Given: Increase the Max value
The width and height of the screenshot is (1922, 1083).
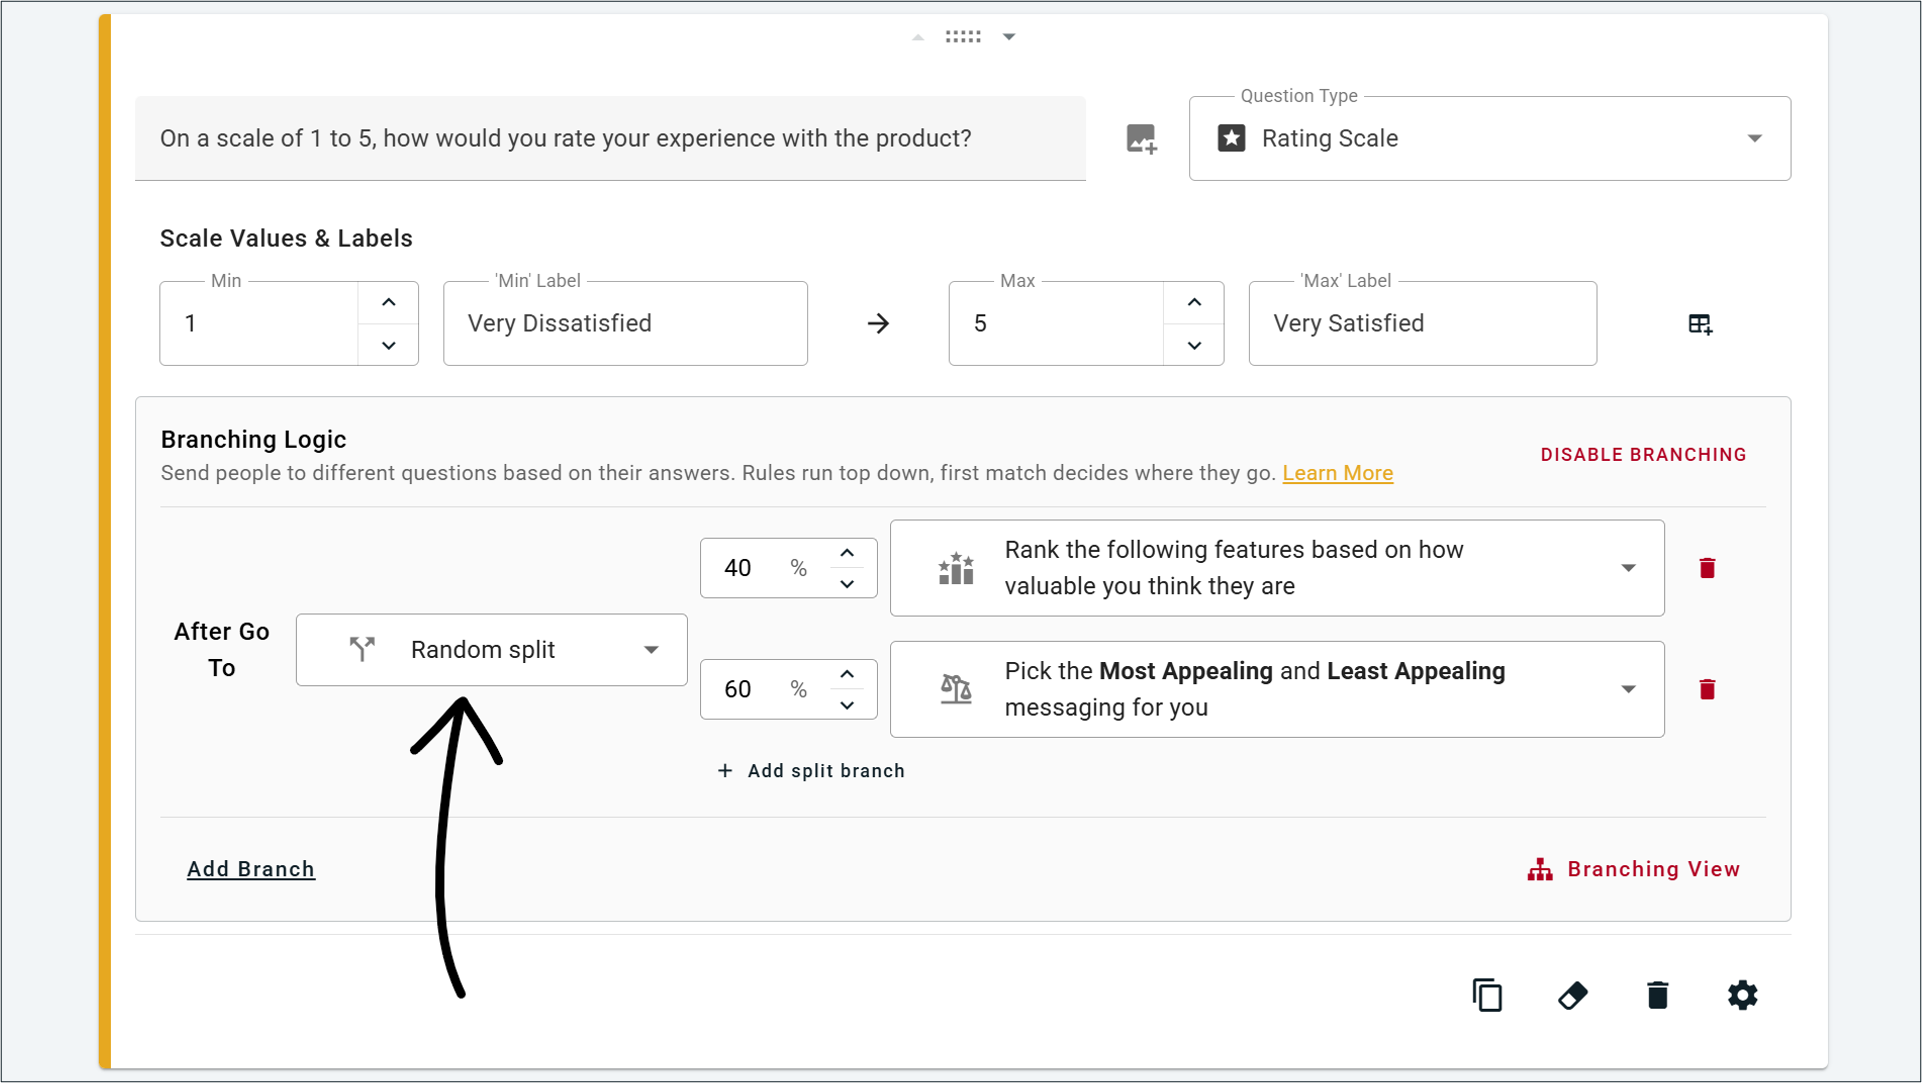Looking at the screenshot, I should [1194, 302].
